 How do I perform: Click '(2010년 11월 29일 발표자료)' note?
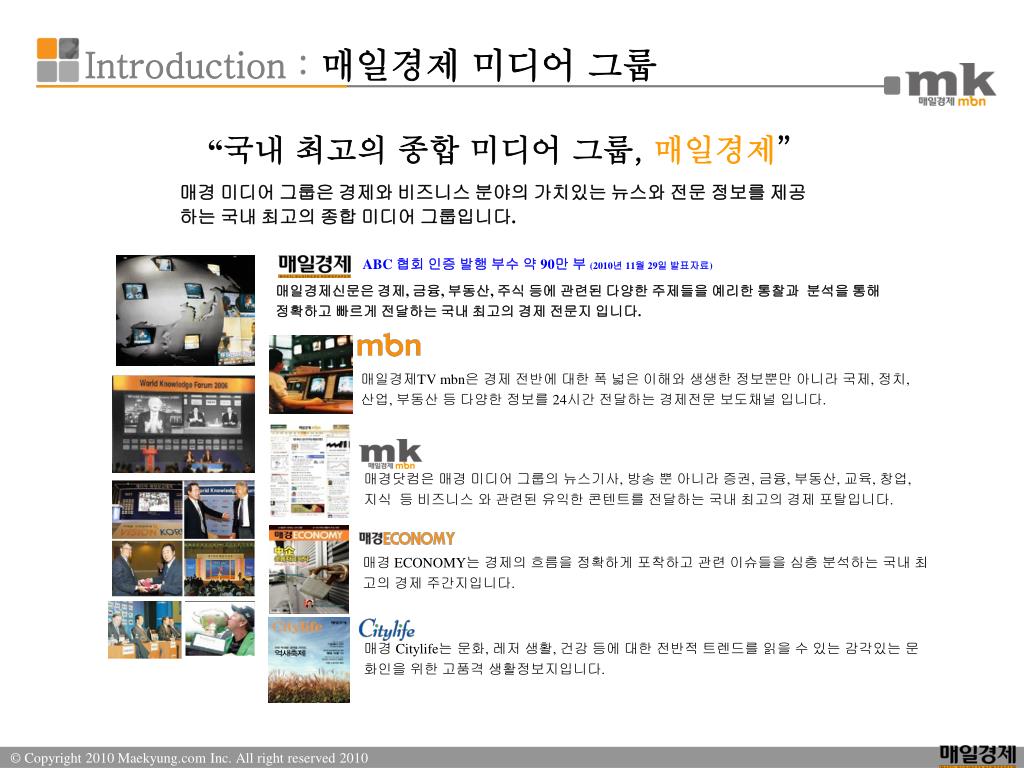[651, 265]
